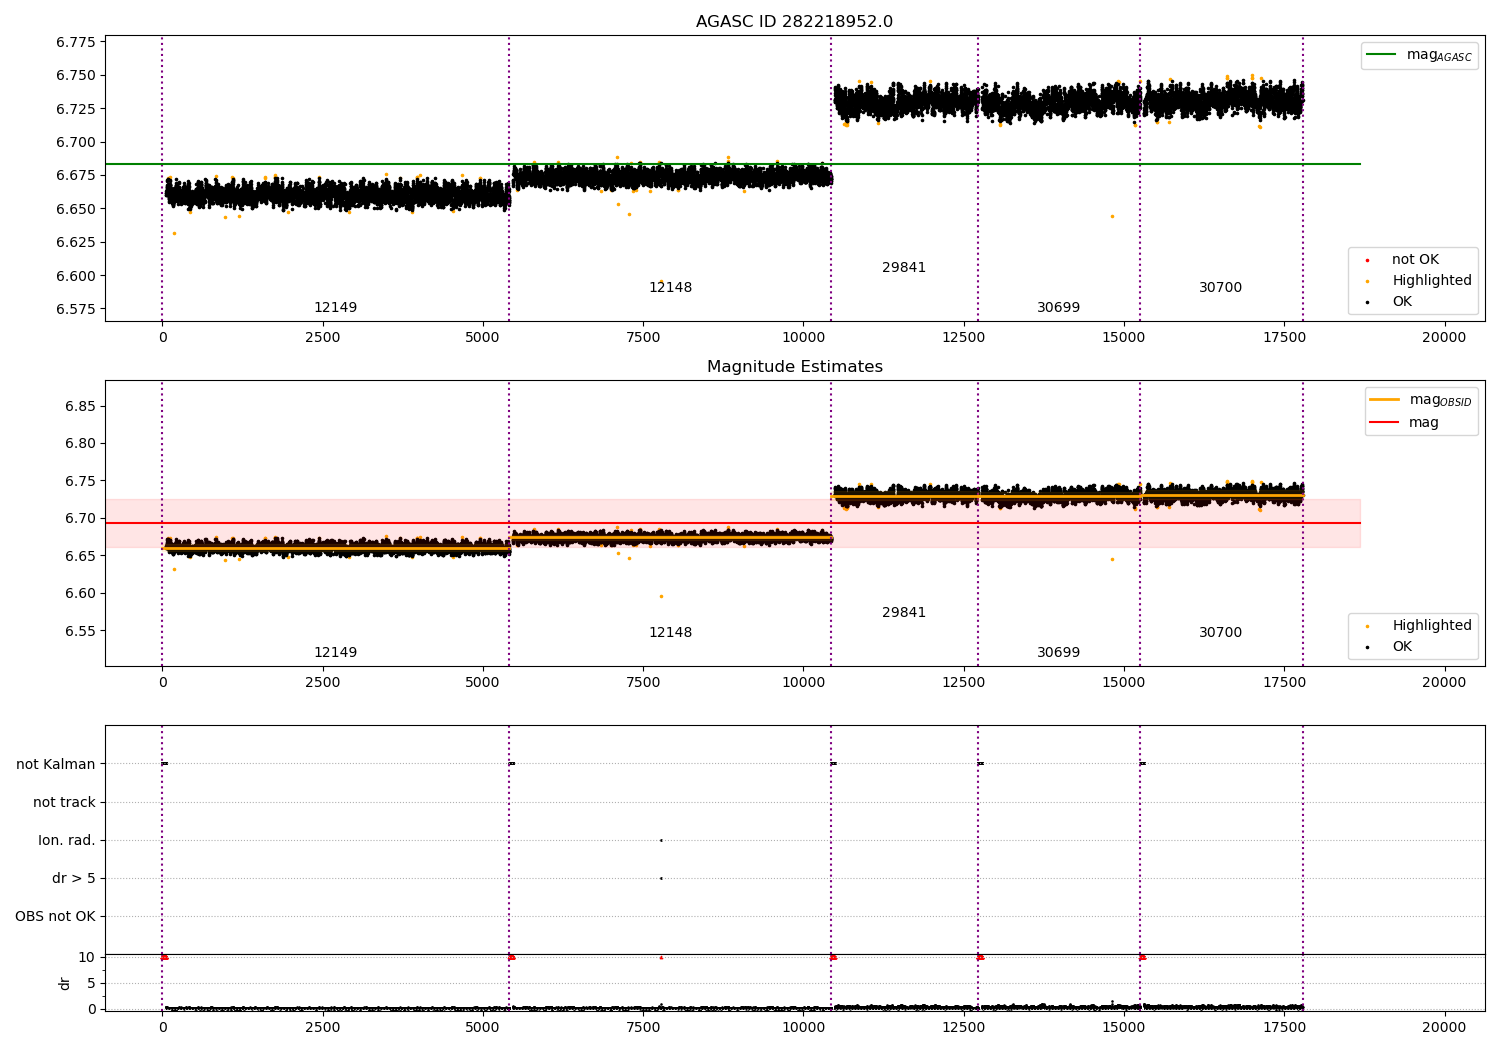
Task: Click label 12149 in Magnitude Estimates plot
Action: point(335,653)
